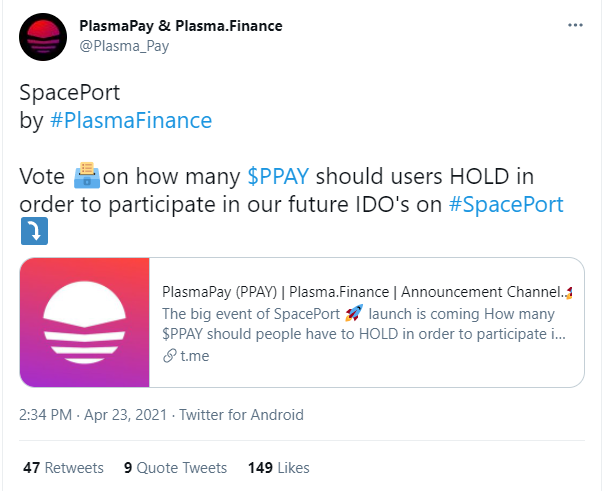
Task: View the 47 Retweets list
Action: pos(63,468)
